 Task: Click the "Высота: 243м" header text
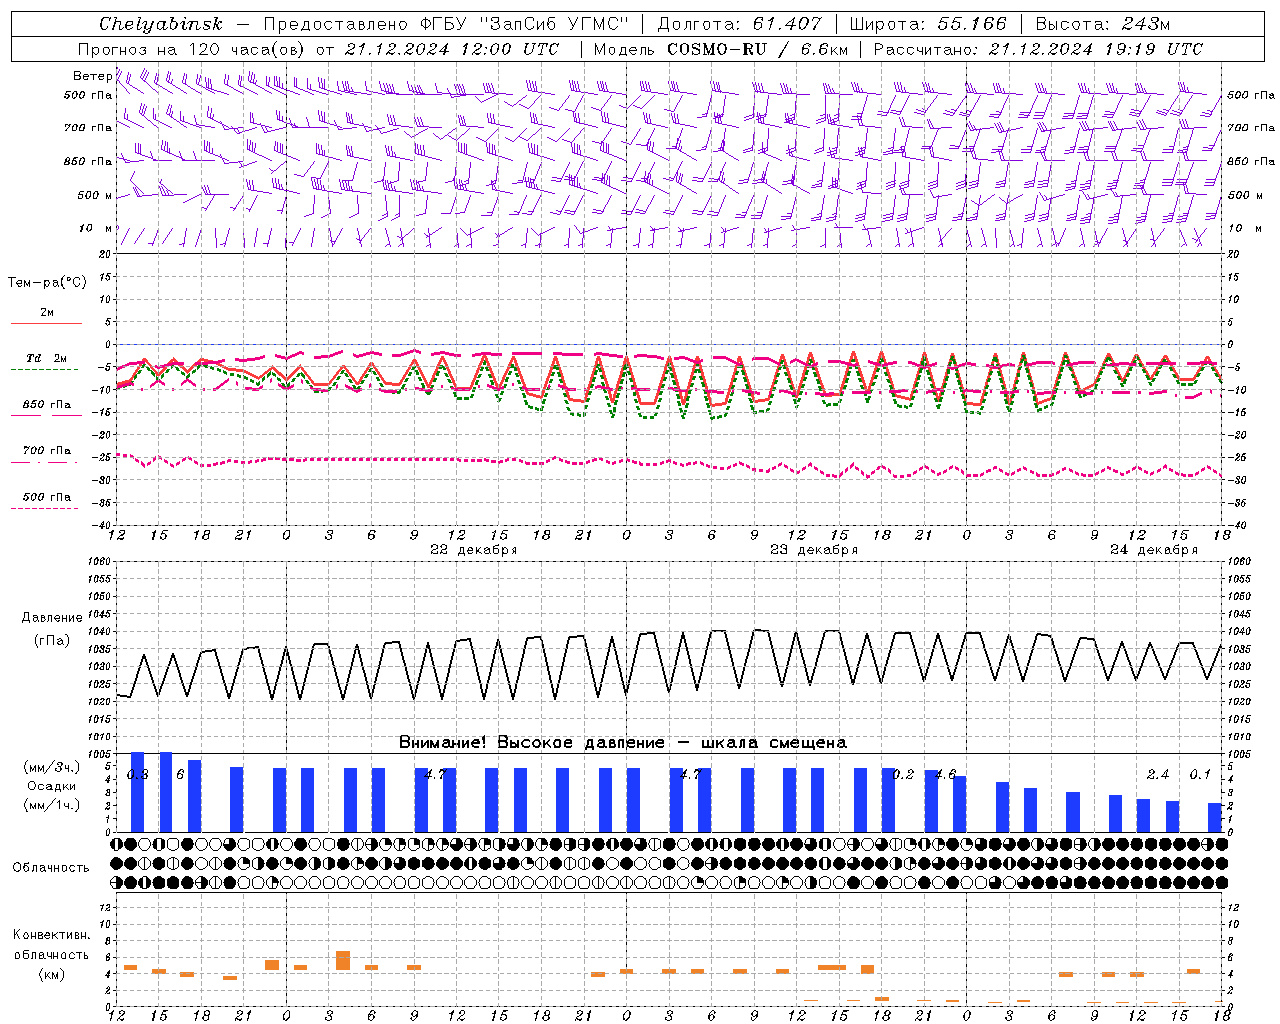click(1102, 24)
